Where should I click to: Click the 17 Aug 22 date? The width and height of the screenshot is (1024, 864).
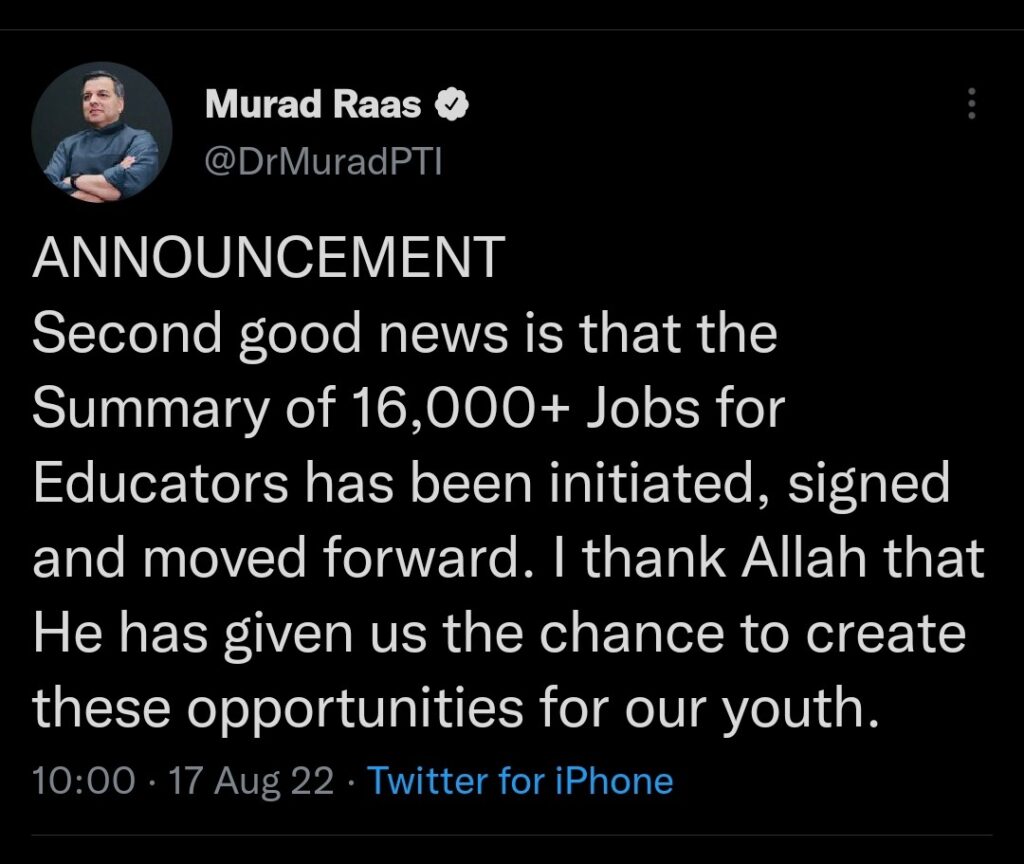[253, 780]
